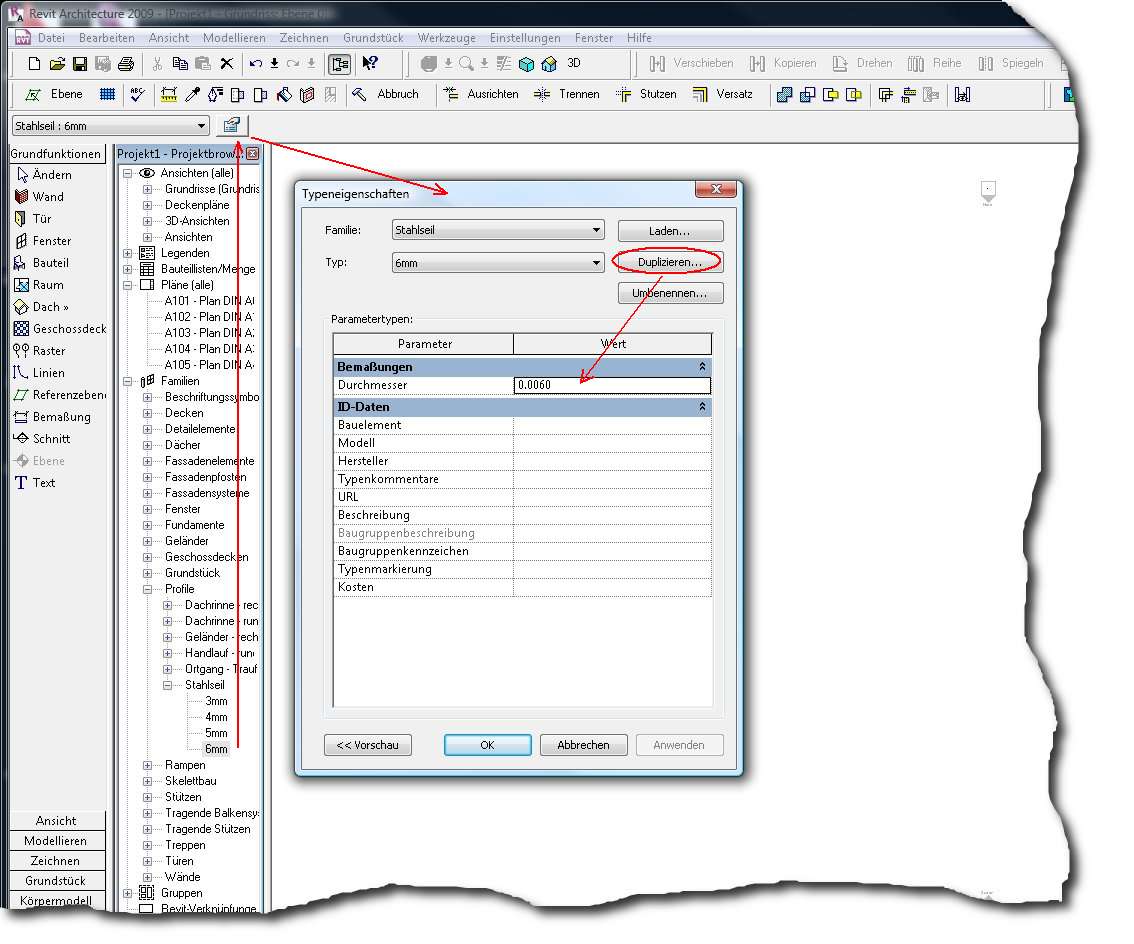Image resolution: width=1134 pixels, height=944 pixels.
Task: Open the Datei menu
Action: 51,38
